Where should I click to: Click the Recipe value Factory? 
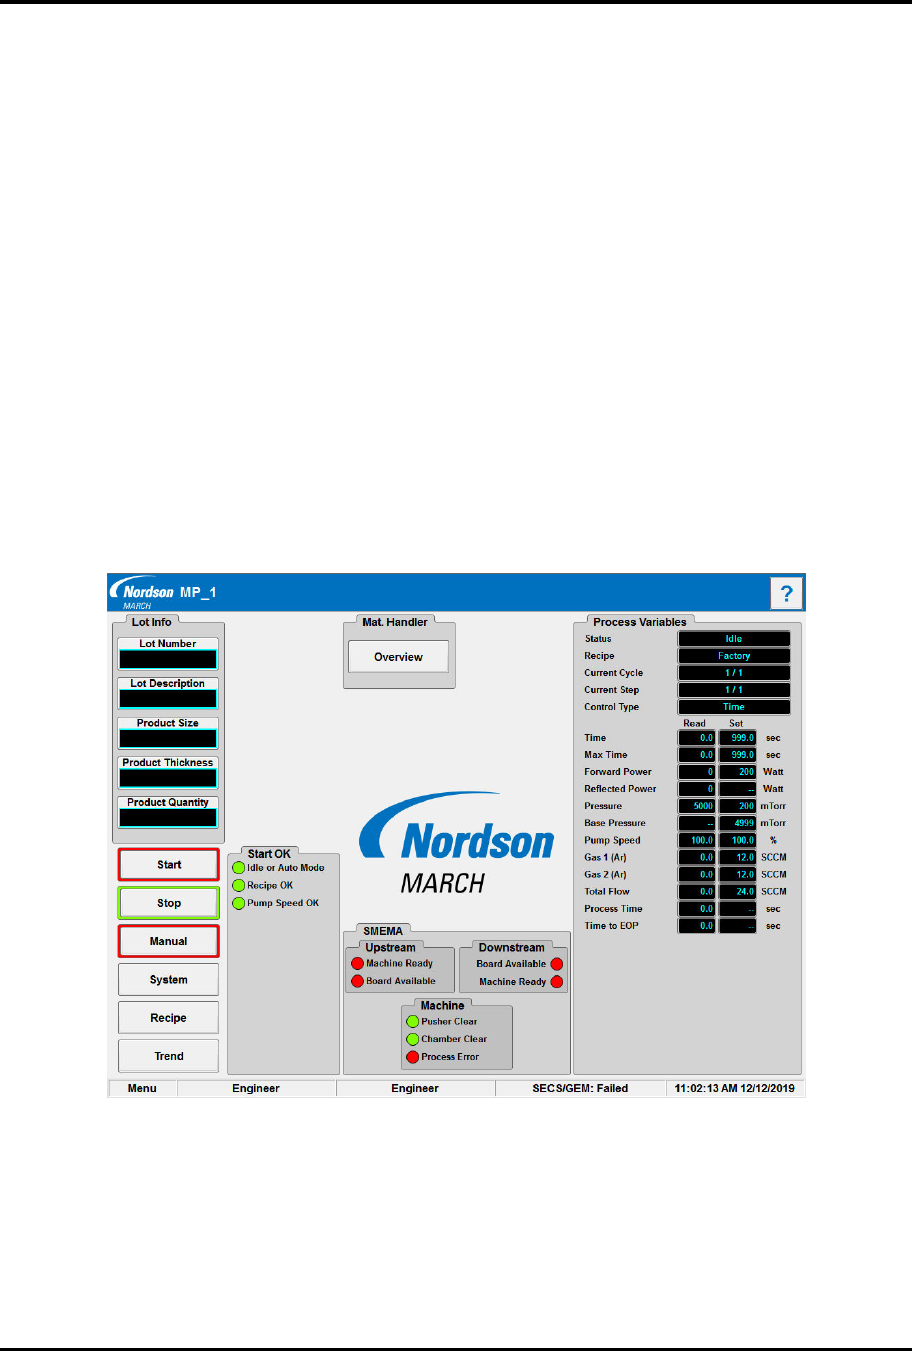[x=734, y=656]
